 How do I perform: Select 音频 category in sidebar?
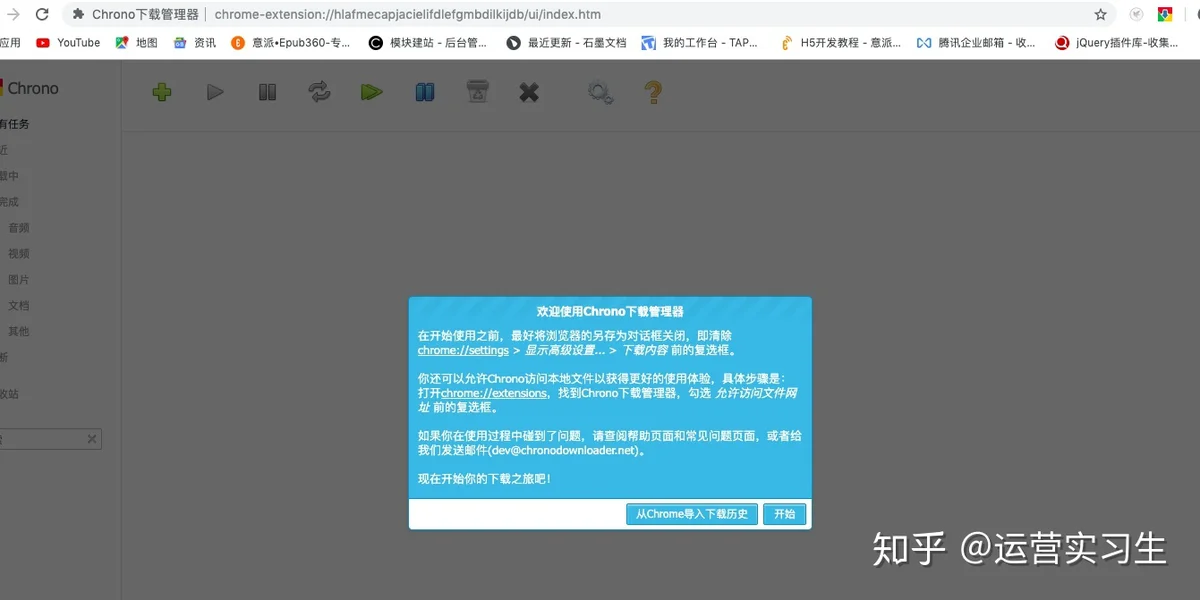coord(19,228)
